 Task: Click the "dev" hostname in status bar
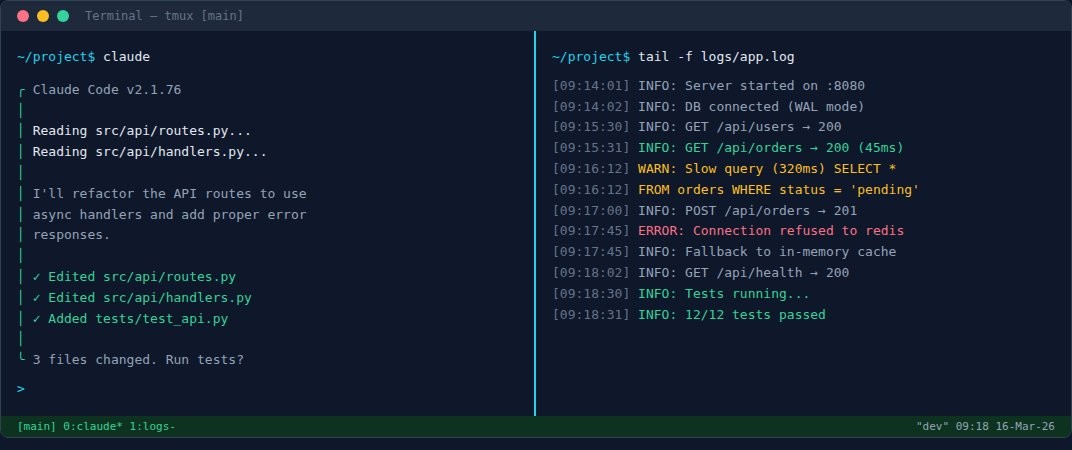(933, 426)
